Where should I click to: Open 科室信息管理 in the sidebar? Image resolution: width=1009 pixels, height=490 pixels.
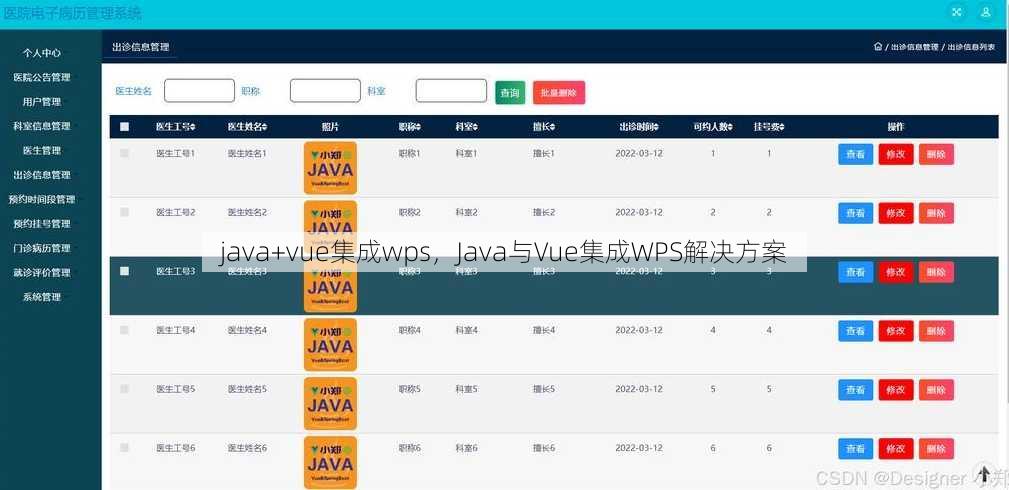pyautogui.click(x=42, y=126)
